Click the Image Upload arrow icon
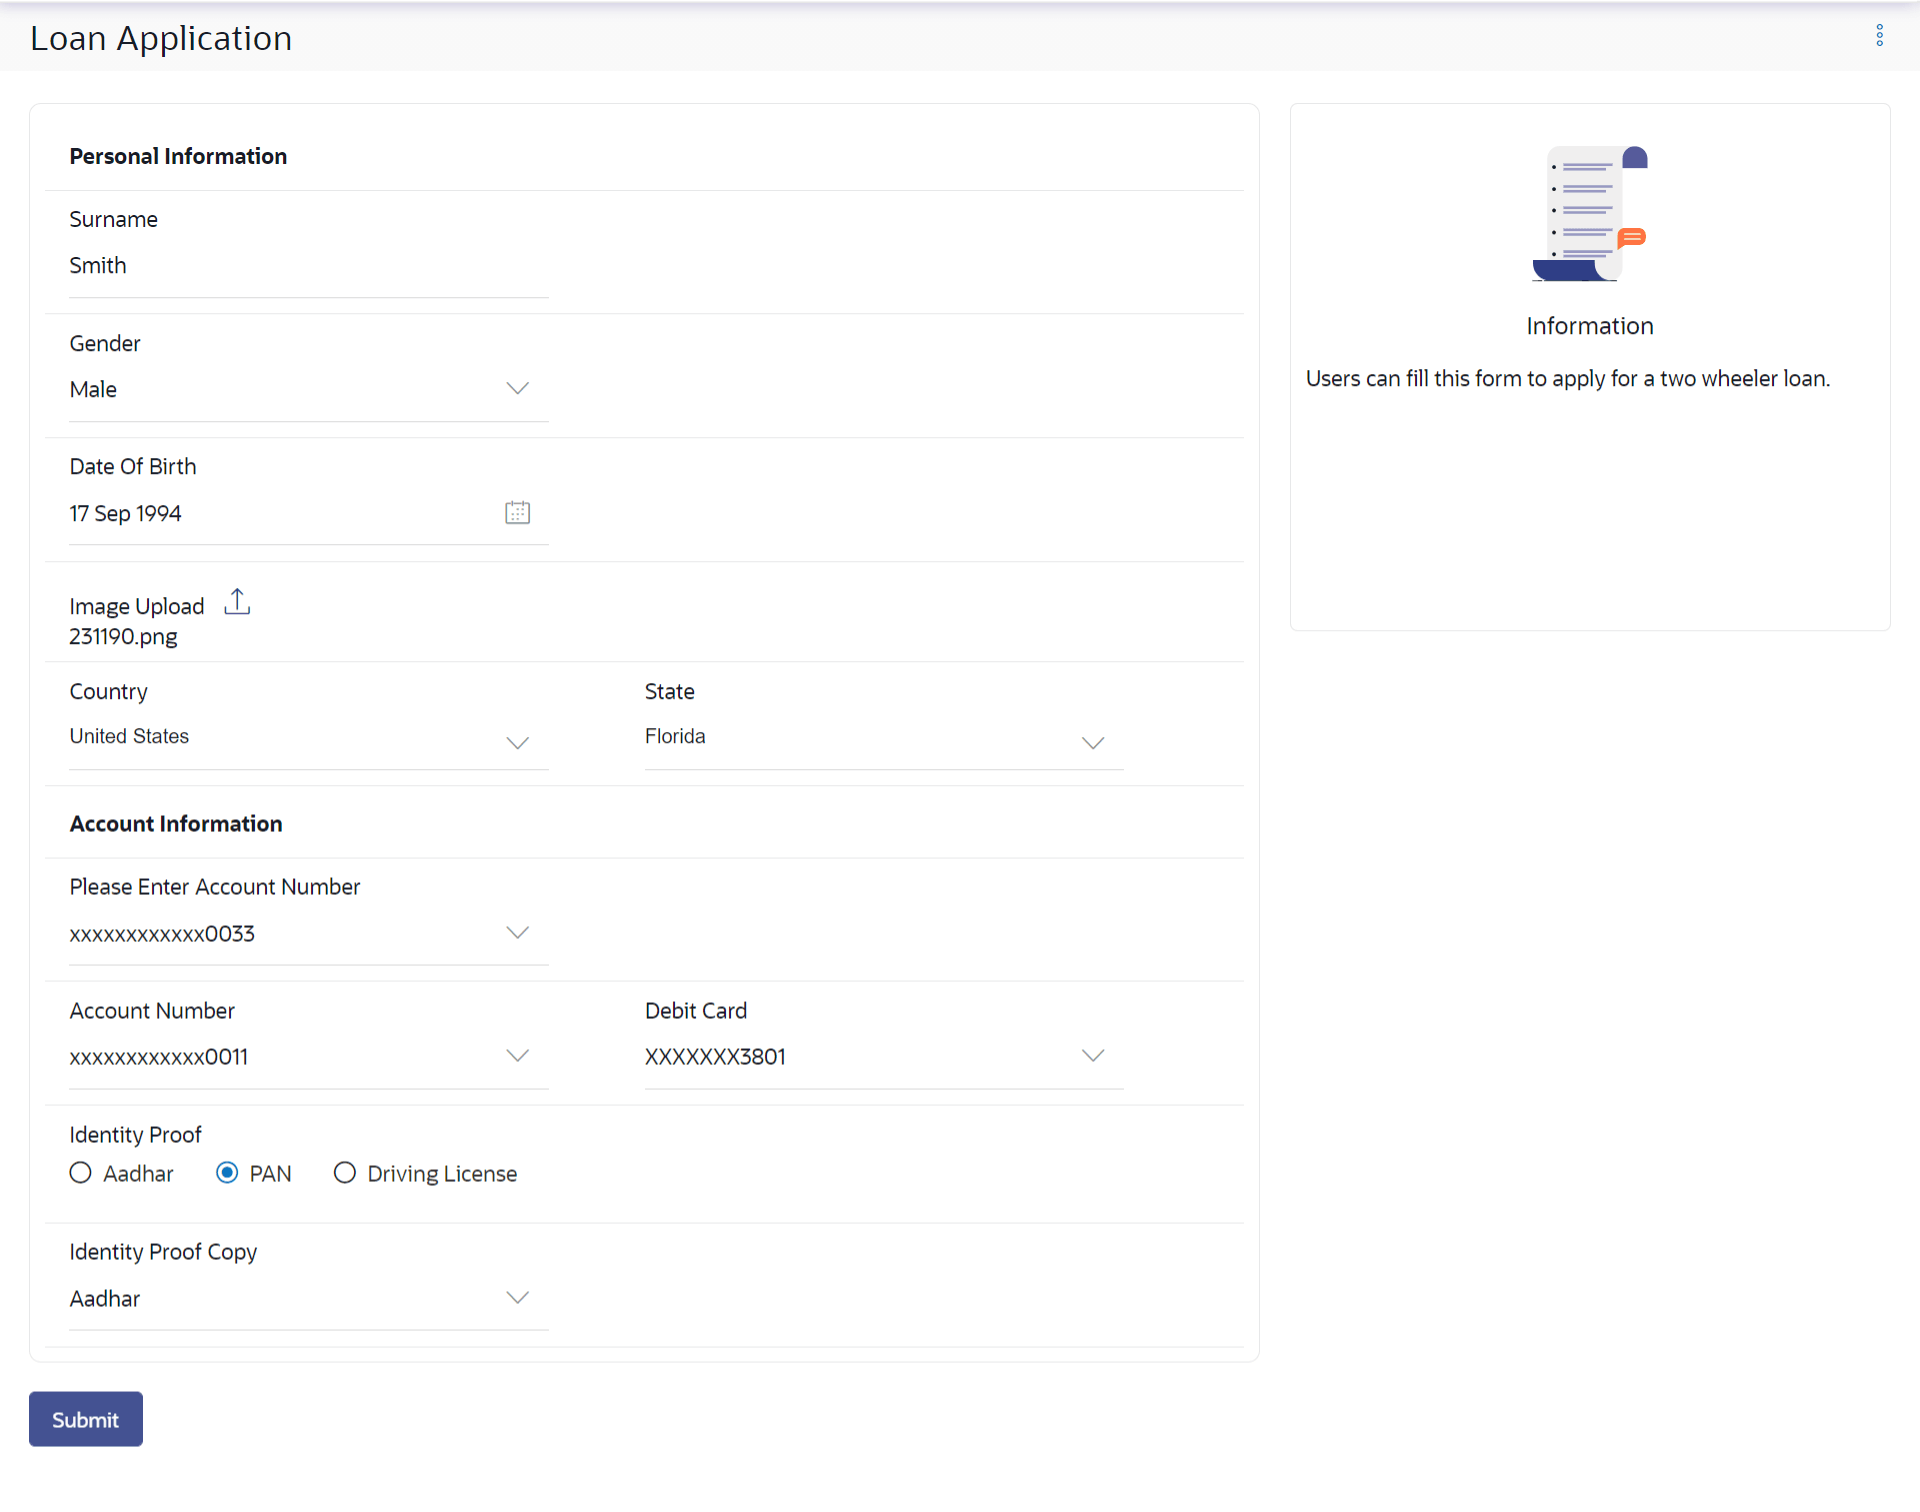The image size is (1920, 1512). pos(237,602)
